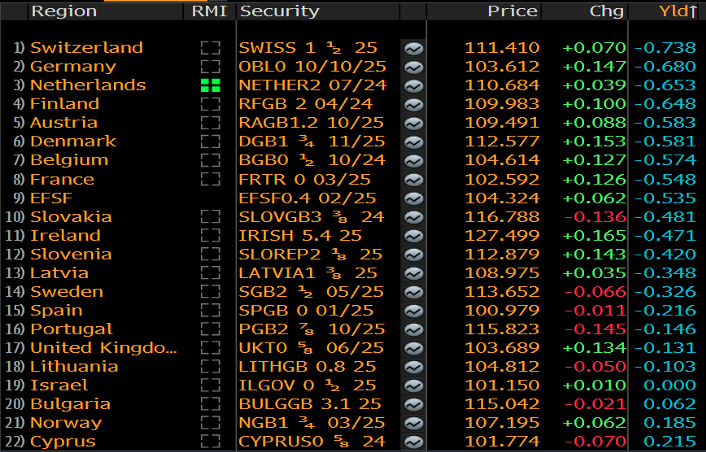Open chart icon for LITHGB 0.8 25

[x=413, y=367]
